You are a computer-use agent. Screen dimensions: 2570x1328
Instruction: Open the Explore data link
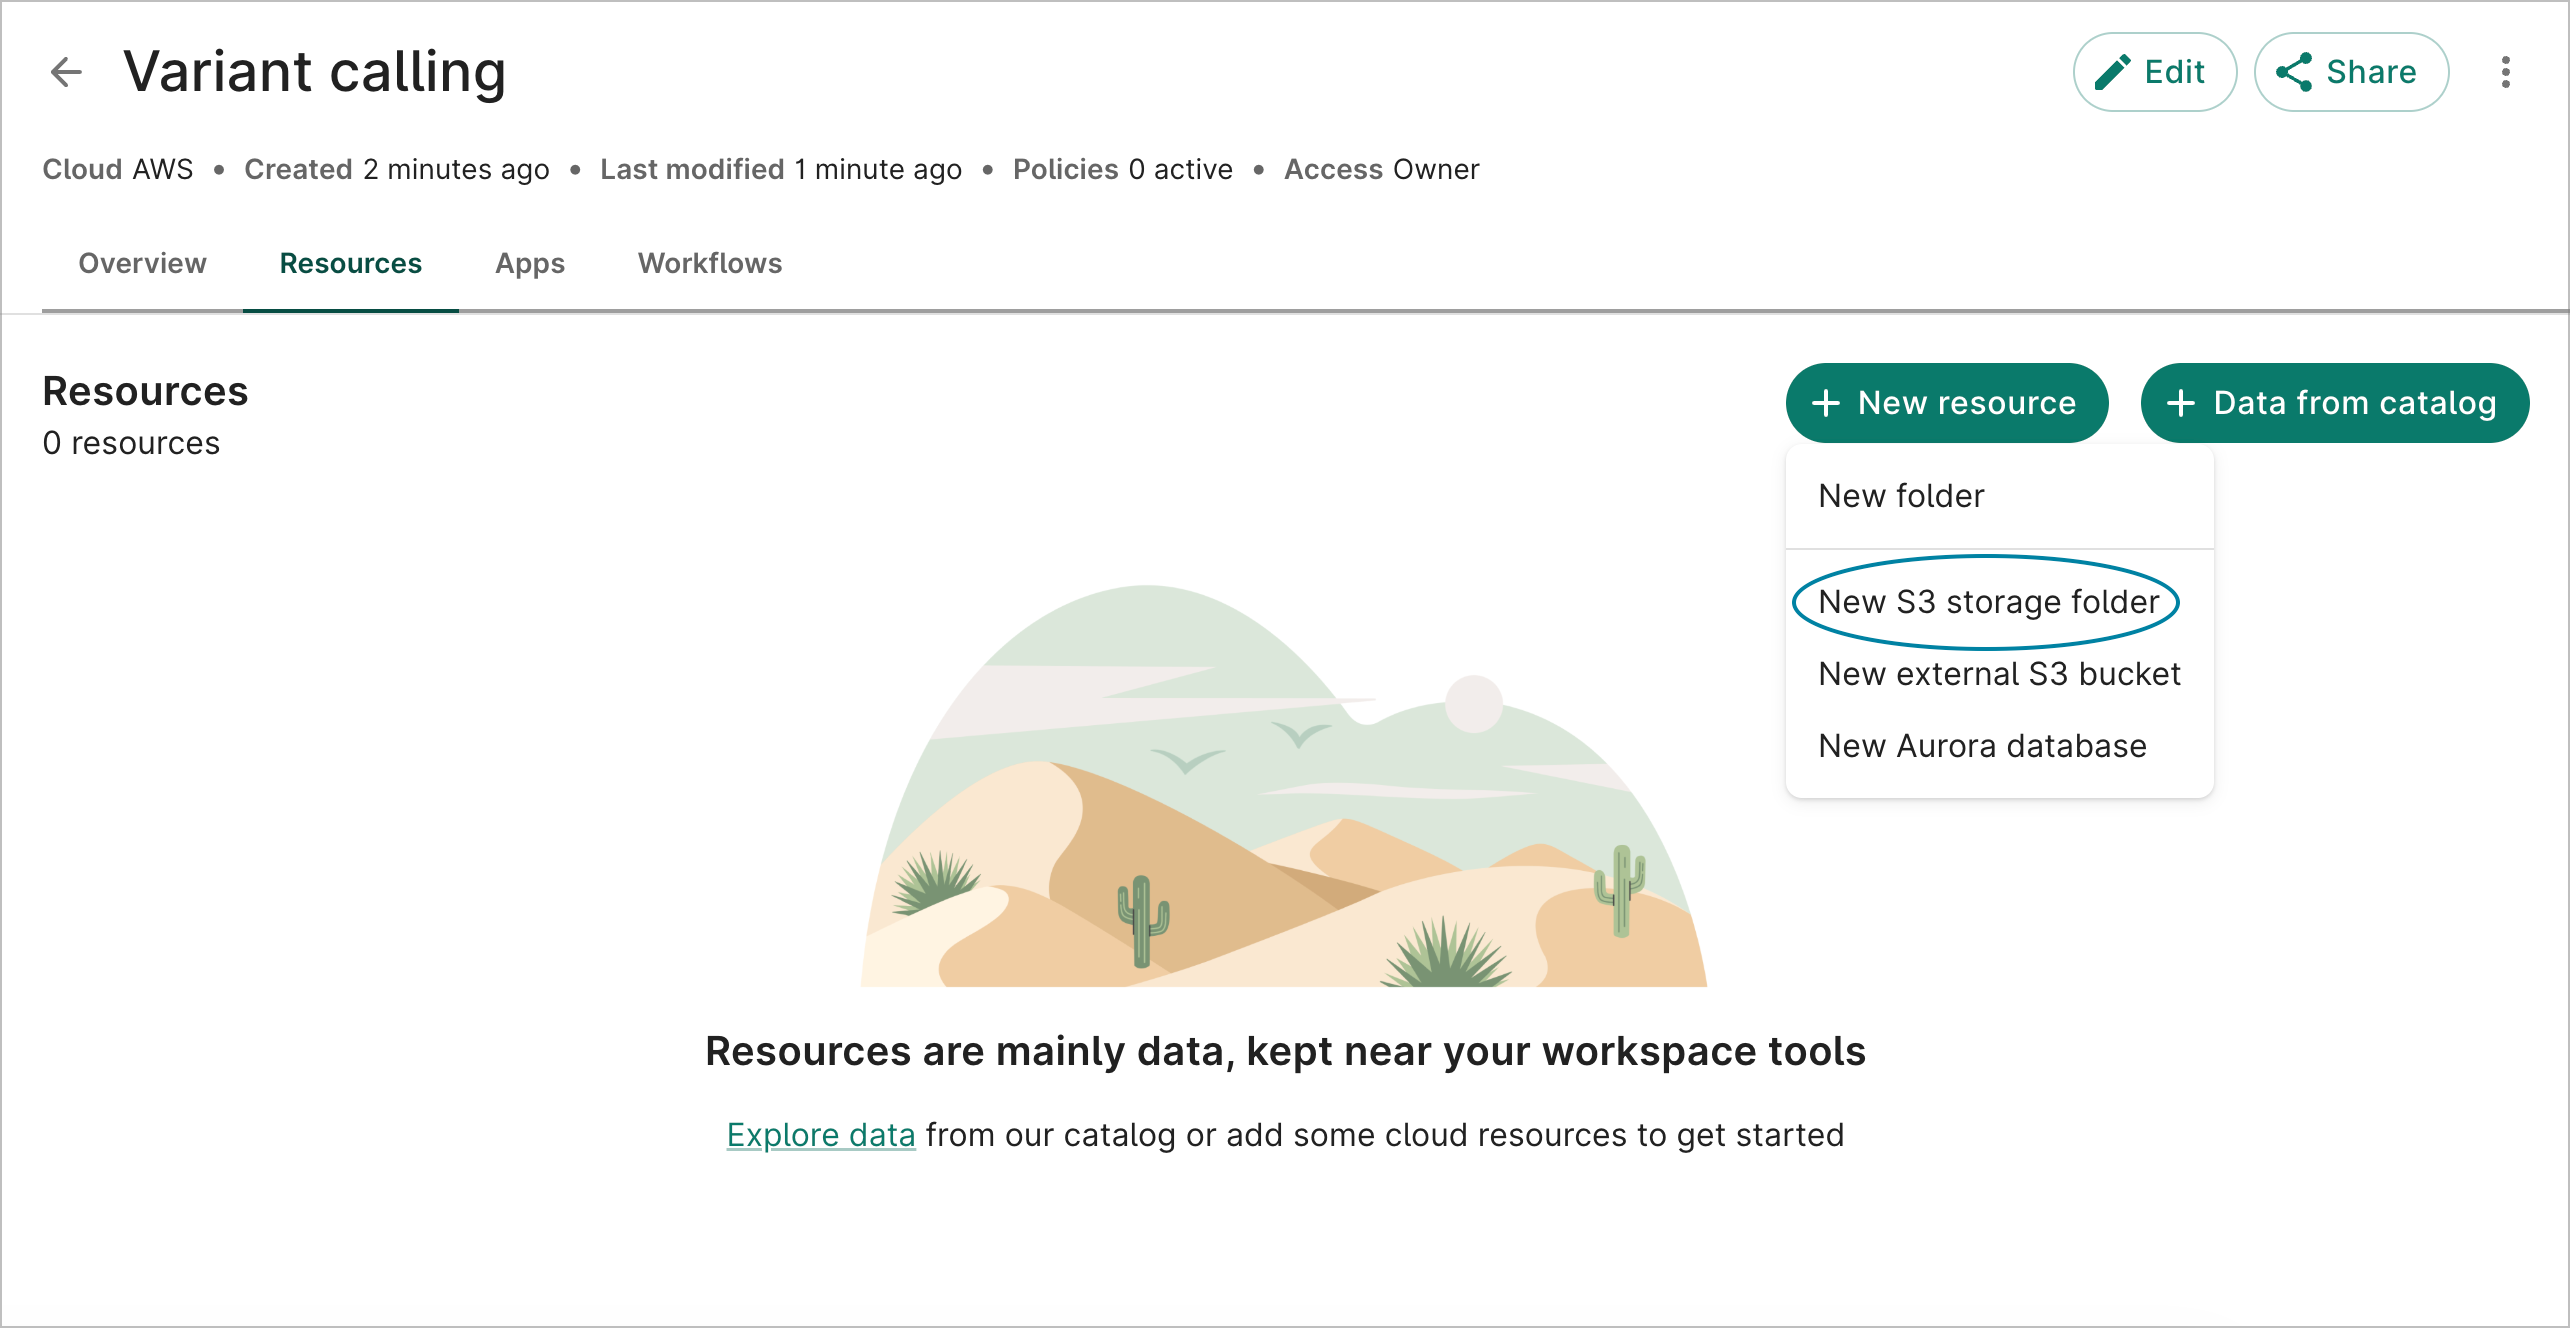(x=820, y=1134)
